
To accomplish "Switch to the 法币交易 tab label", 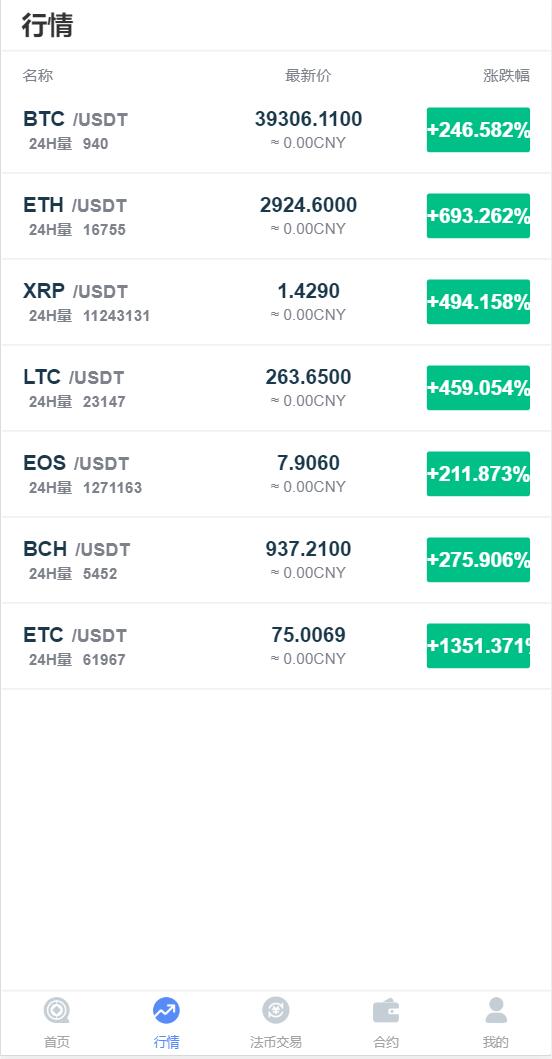I will pyautogui.click(x=276, y=1042).
